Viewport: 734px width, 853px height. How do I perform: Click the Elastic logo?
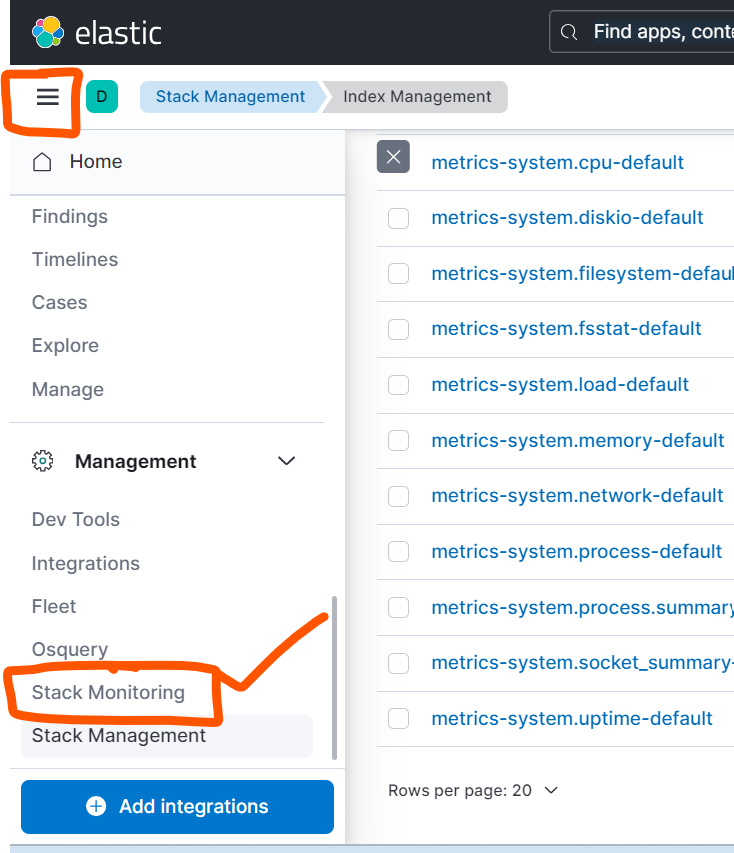[x=96, y=33]
